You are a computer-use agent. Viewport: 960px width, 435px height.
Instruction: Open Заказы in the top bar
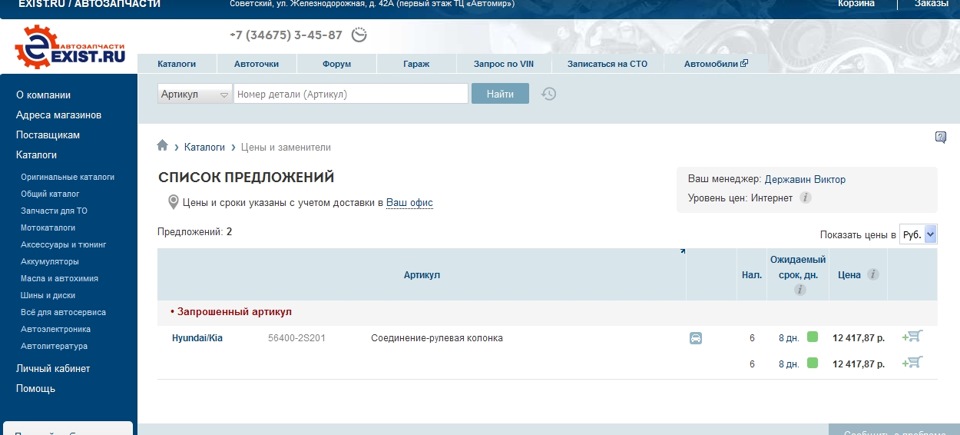[931, 4]
